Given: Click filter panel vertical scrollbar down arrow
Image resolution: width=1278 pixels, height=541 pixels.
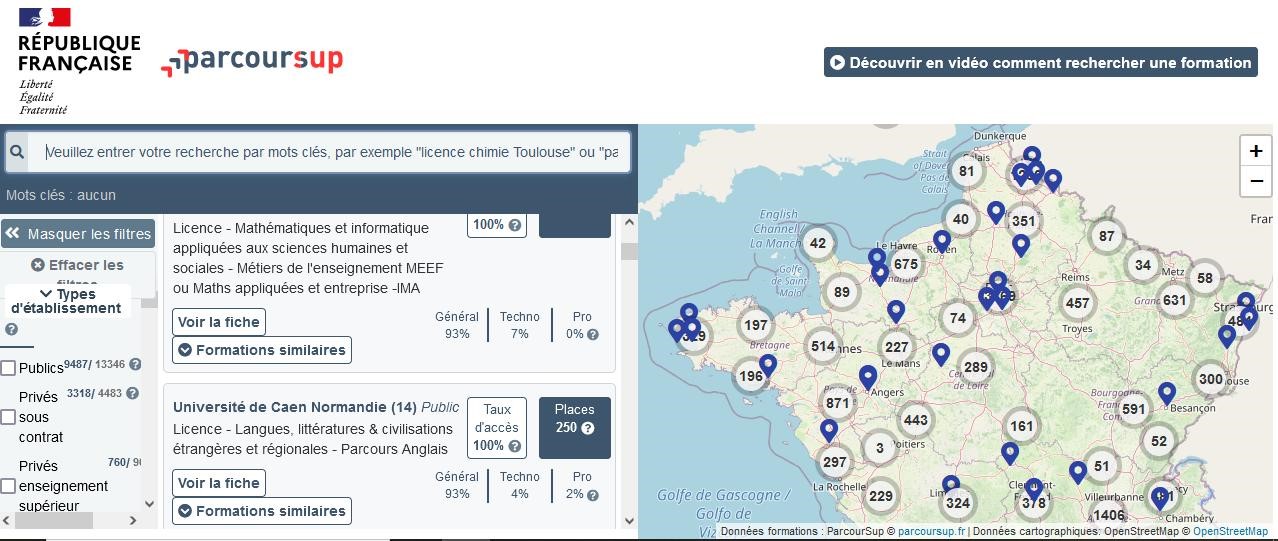Looking at the screenshot, I should (149, 504).
